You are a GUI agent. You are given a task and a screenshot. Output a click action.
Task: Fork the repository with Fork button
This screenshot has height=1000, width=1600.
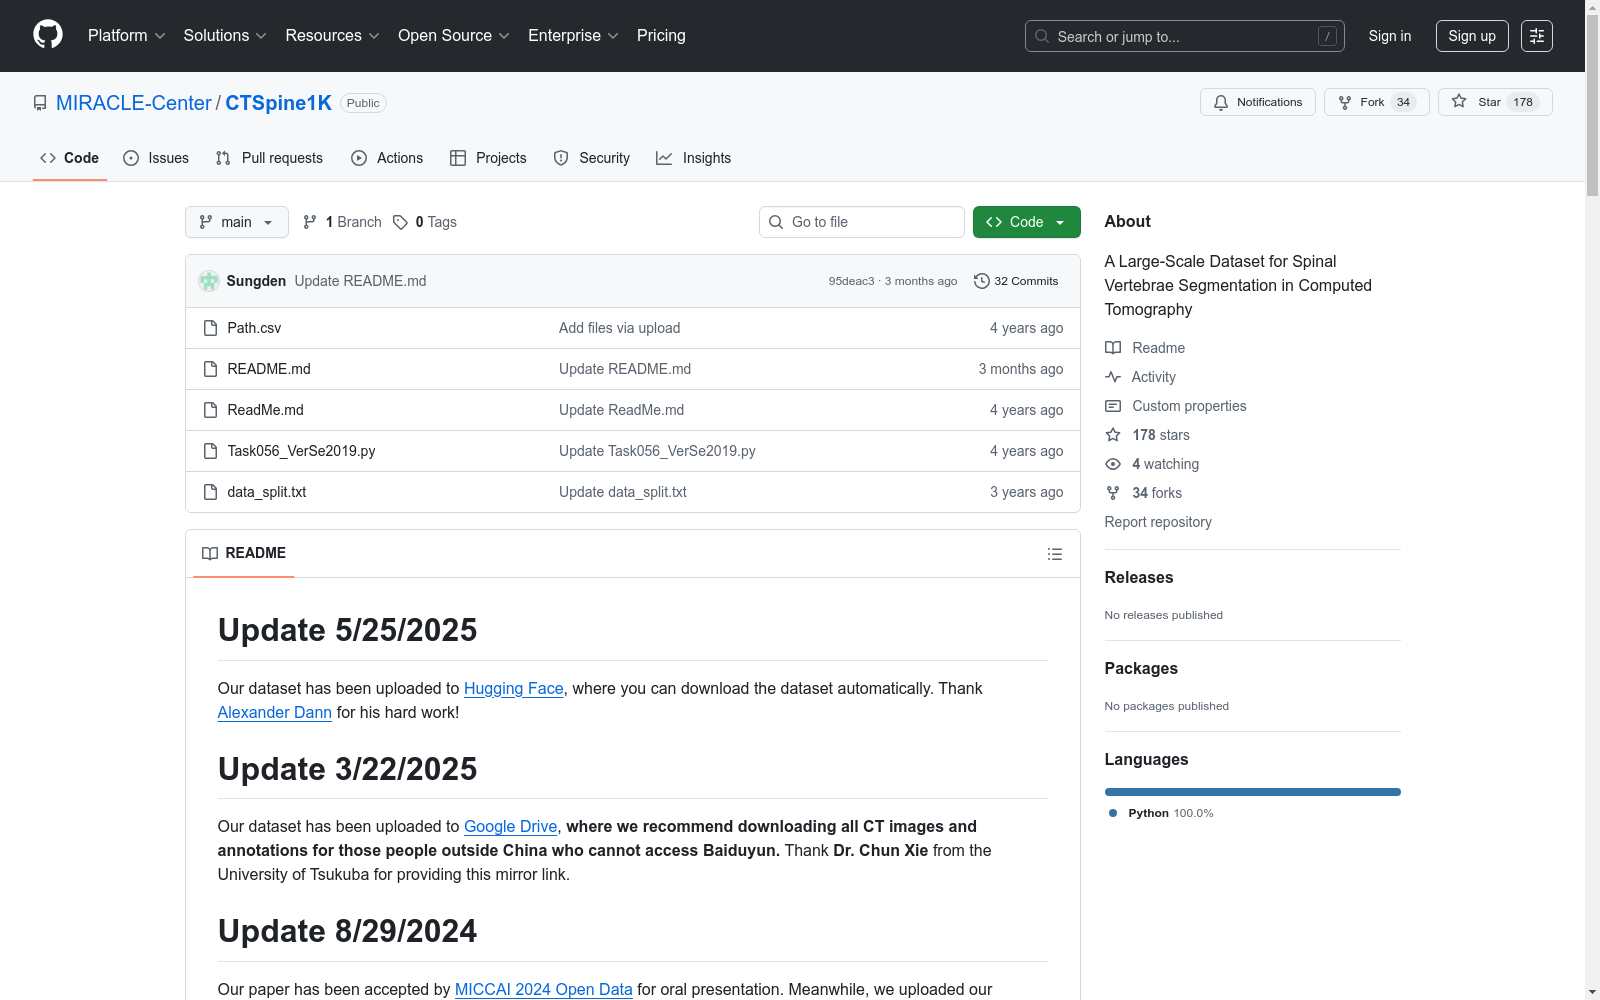click(x=1377, y=102)
